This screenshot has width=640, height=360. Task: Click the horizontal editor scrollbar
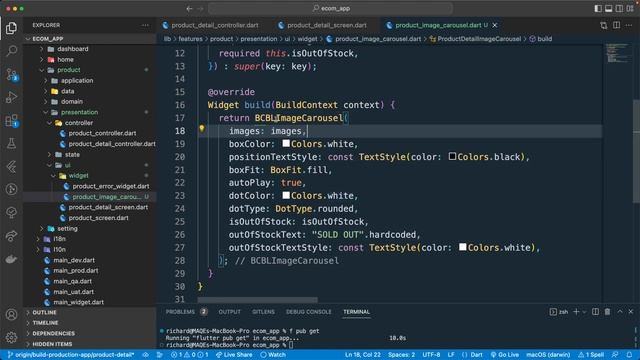(258, 300)
